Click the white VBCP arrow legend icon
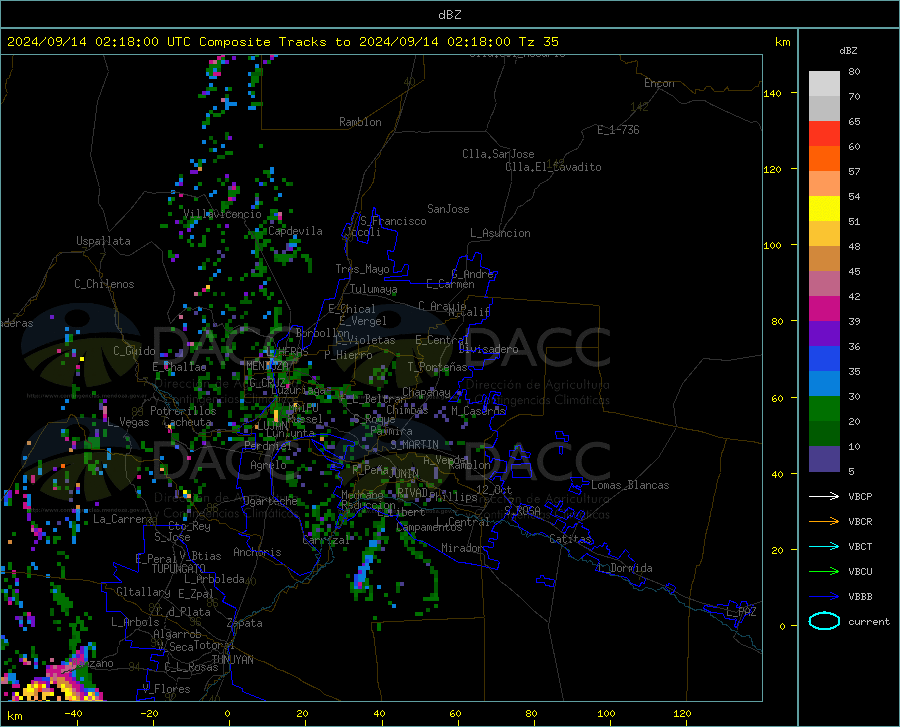This screenshot has width=900, height=727. [824, 496]
